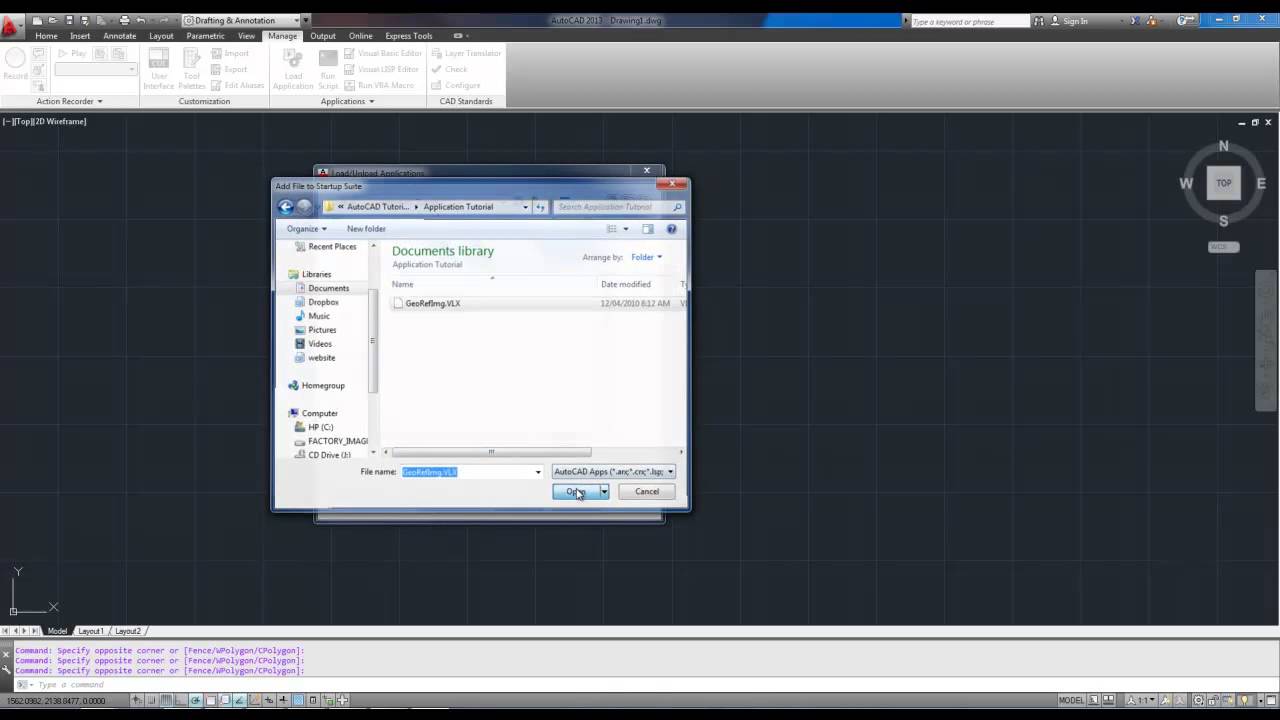Screen dimensions: 1280x720
Task: Click the MODEL button in status bar
Action: (1071, 700)
